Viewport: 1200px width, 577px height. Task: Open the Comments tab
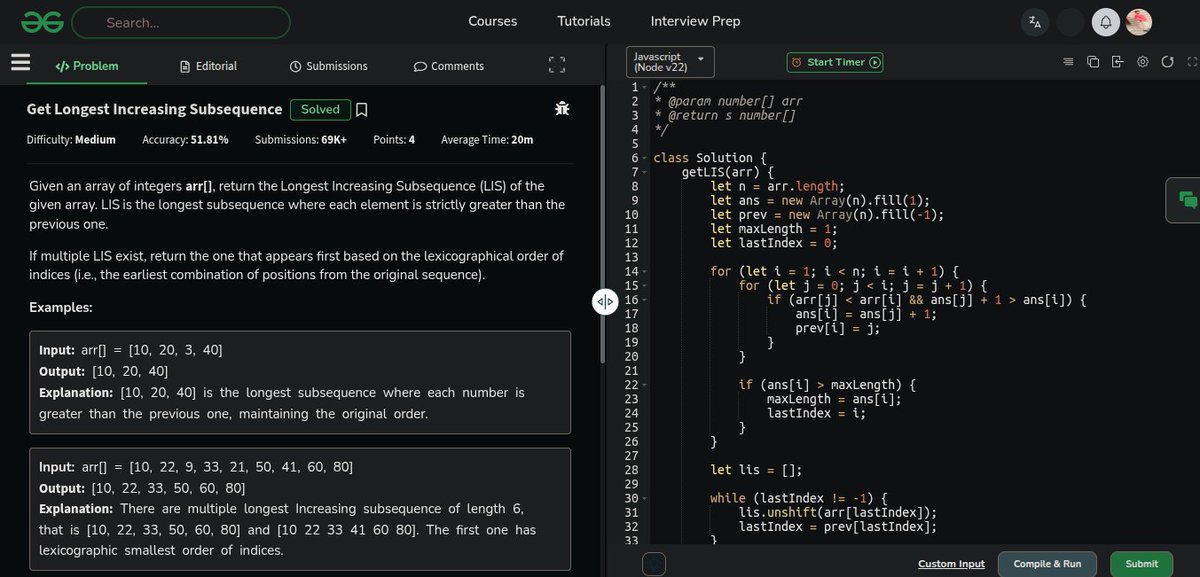(448, 66)
